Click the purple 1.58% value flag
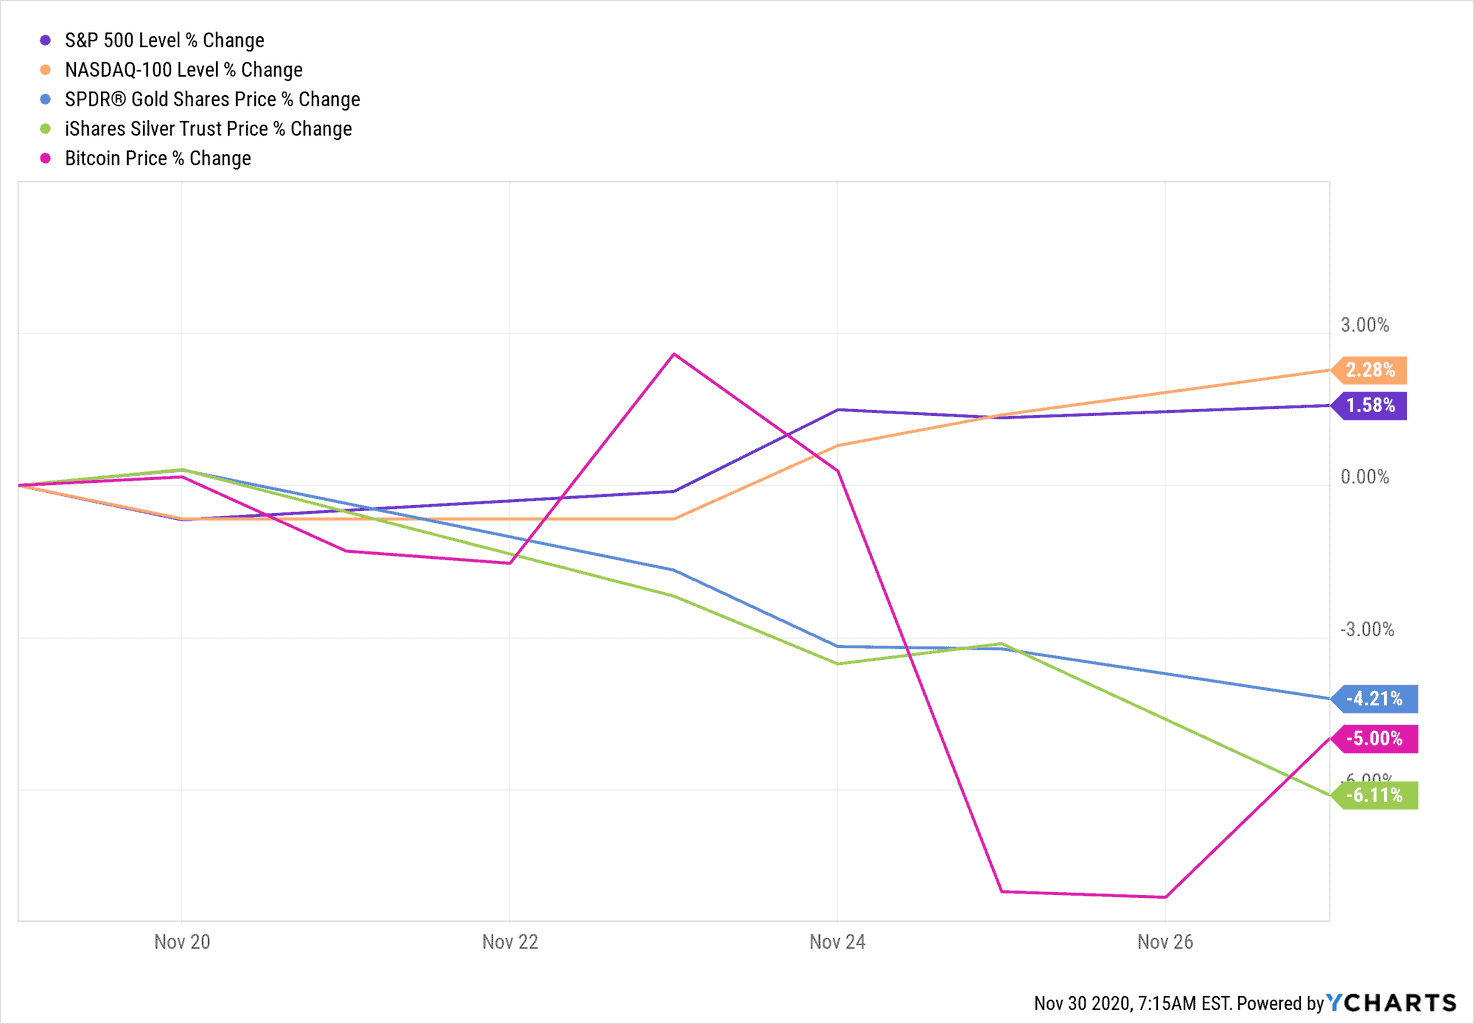The image size is (1474, 1024). click(x=1370, y=405)
